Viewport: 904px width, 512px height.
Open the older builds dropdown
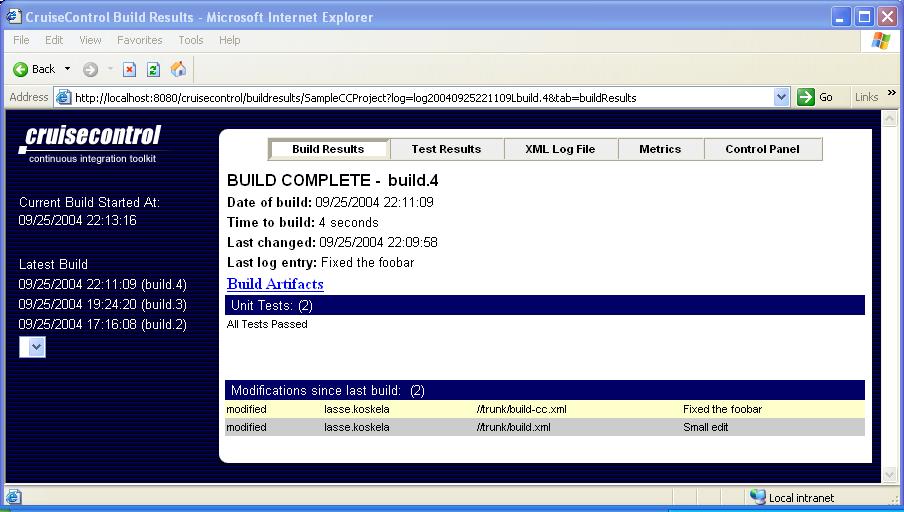(x=32, y=347)
